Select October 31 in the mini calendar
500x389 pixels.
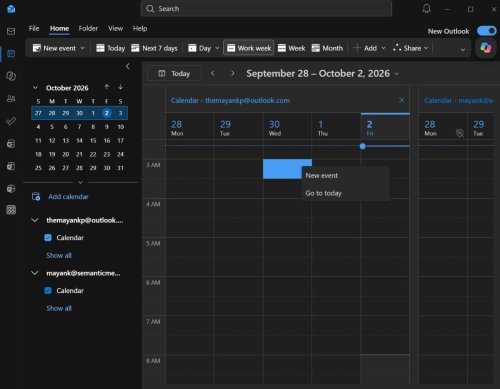point(120,168)
